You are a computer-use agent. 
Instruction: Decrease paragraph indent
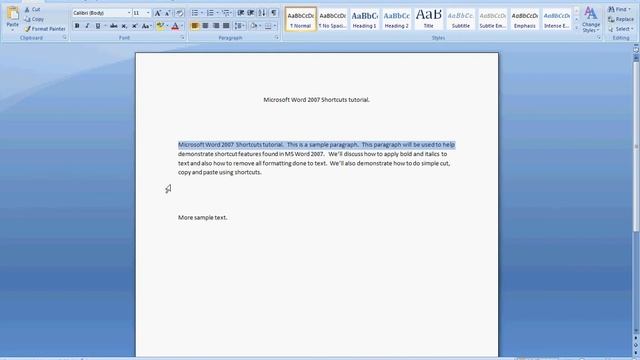(241, 13)
